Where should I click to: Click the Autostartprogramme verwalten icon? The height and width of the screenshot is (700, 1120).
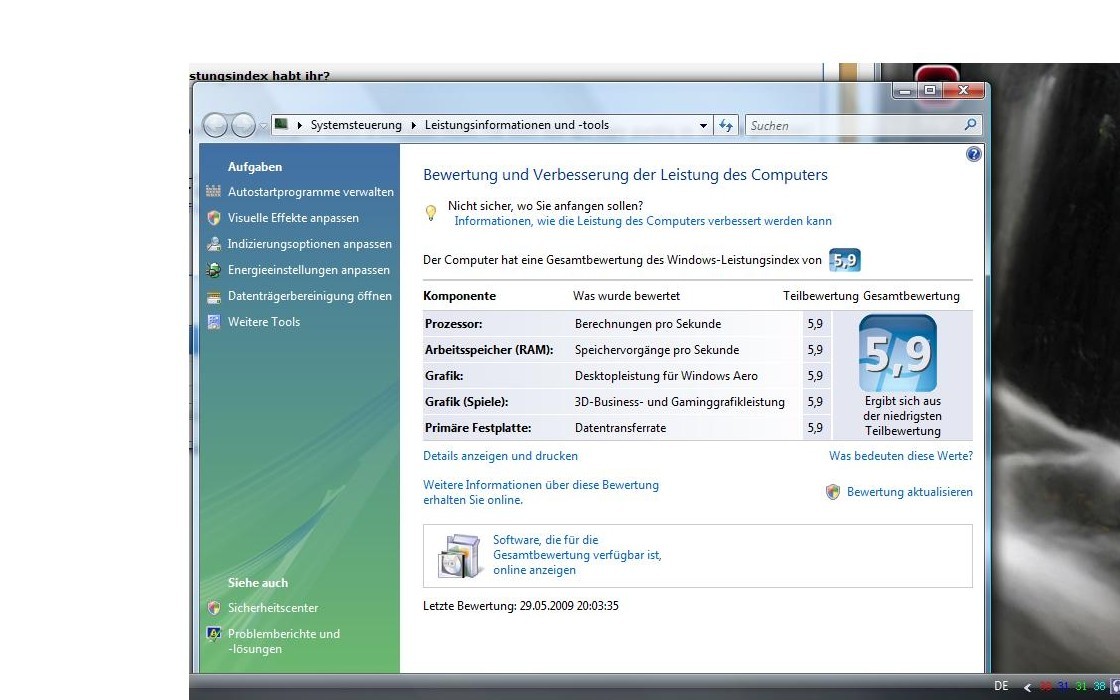(214, 191)
